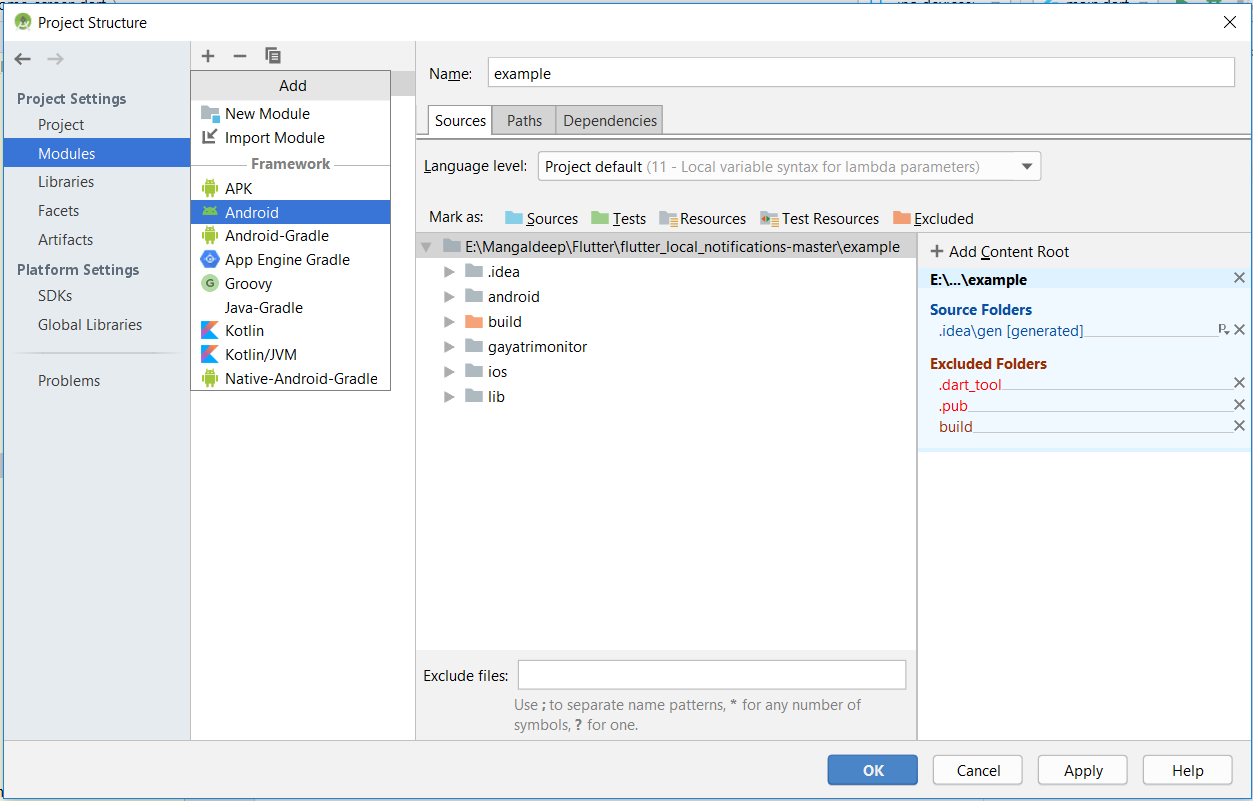This screenshot has height=801, width=1253.
Task: Mark as Excluded folder icon
Action: (x=902, y=218)
